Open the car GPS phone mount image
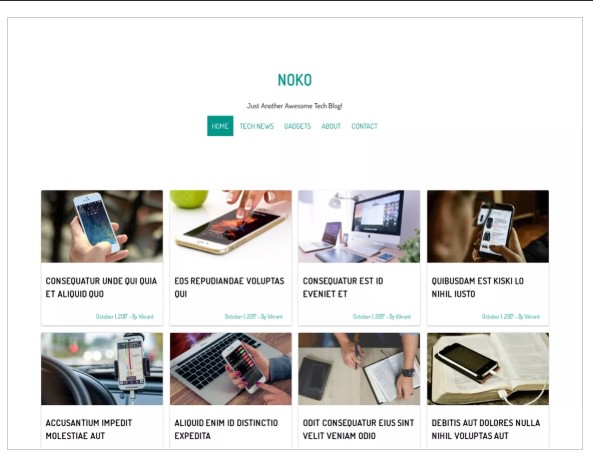 pos(102,369)
